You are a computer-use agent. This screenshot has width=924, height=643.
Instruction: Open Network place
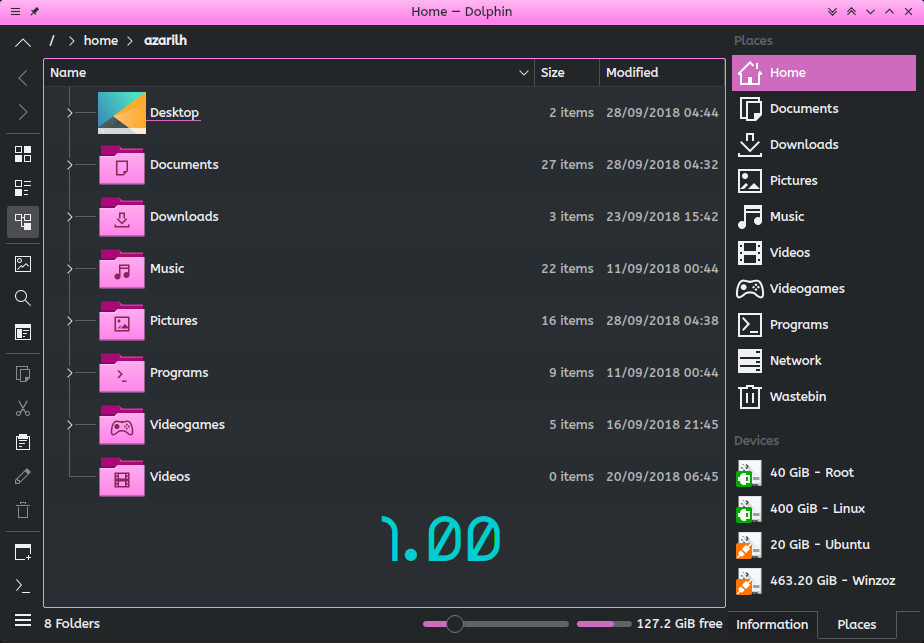pos(824,360)
